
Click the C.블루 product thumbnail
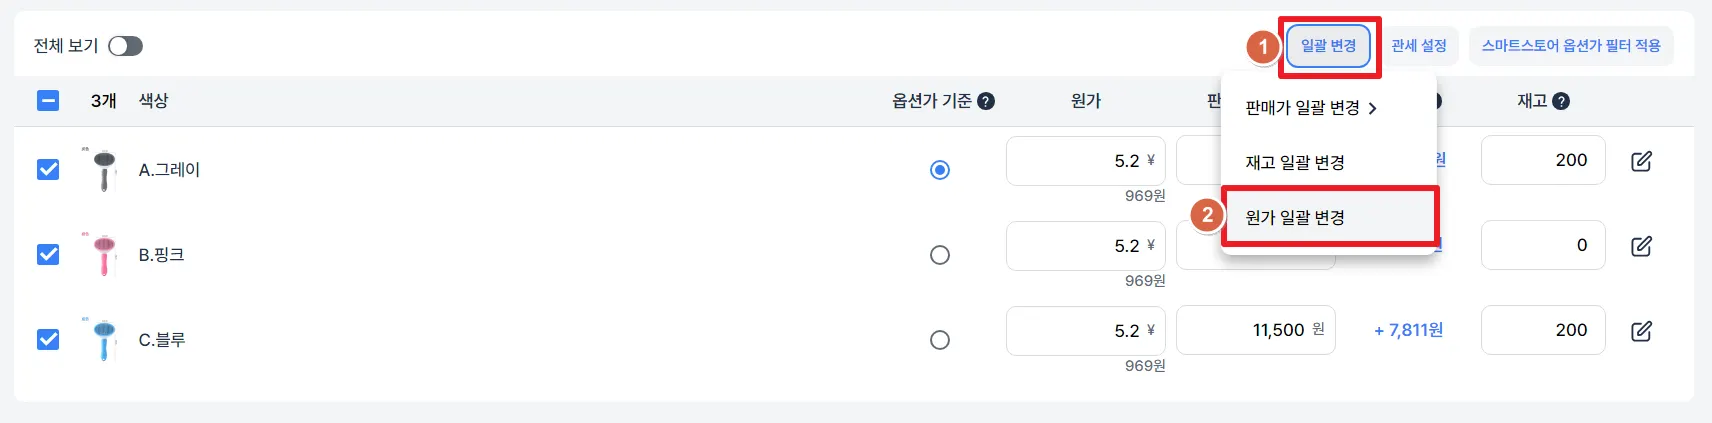pyautogui.click(x=104, y=339)
